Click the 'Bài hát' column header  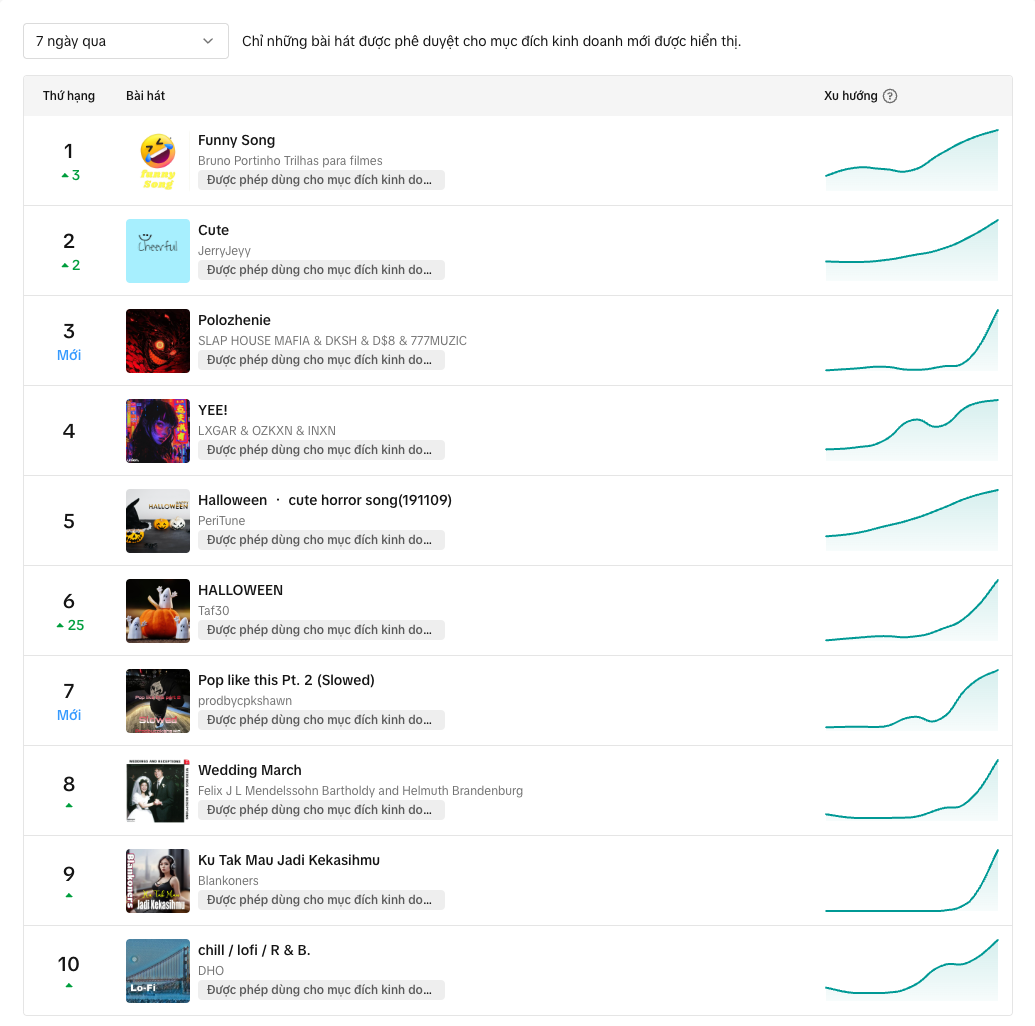tap(145, 96)
